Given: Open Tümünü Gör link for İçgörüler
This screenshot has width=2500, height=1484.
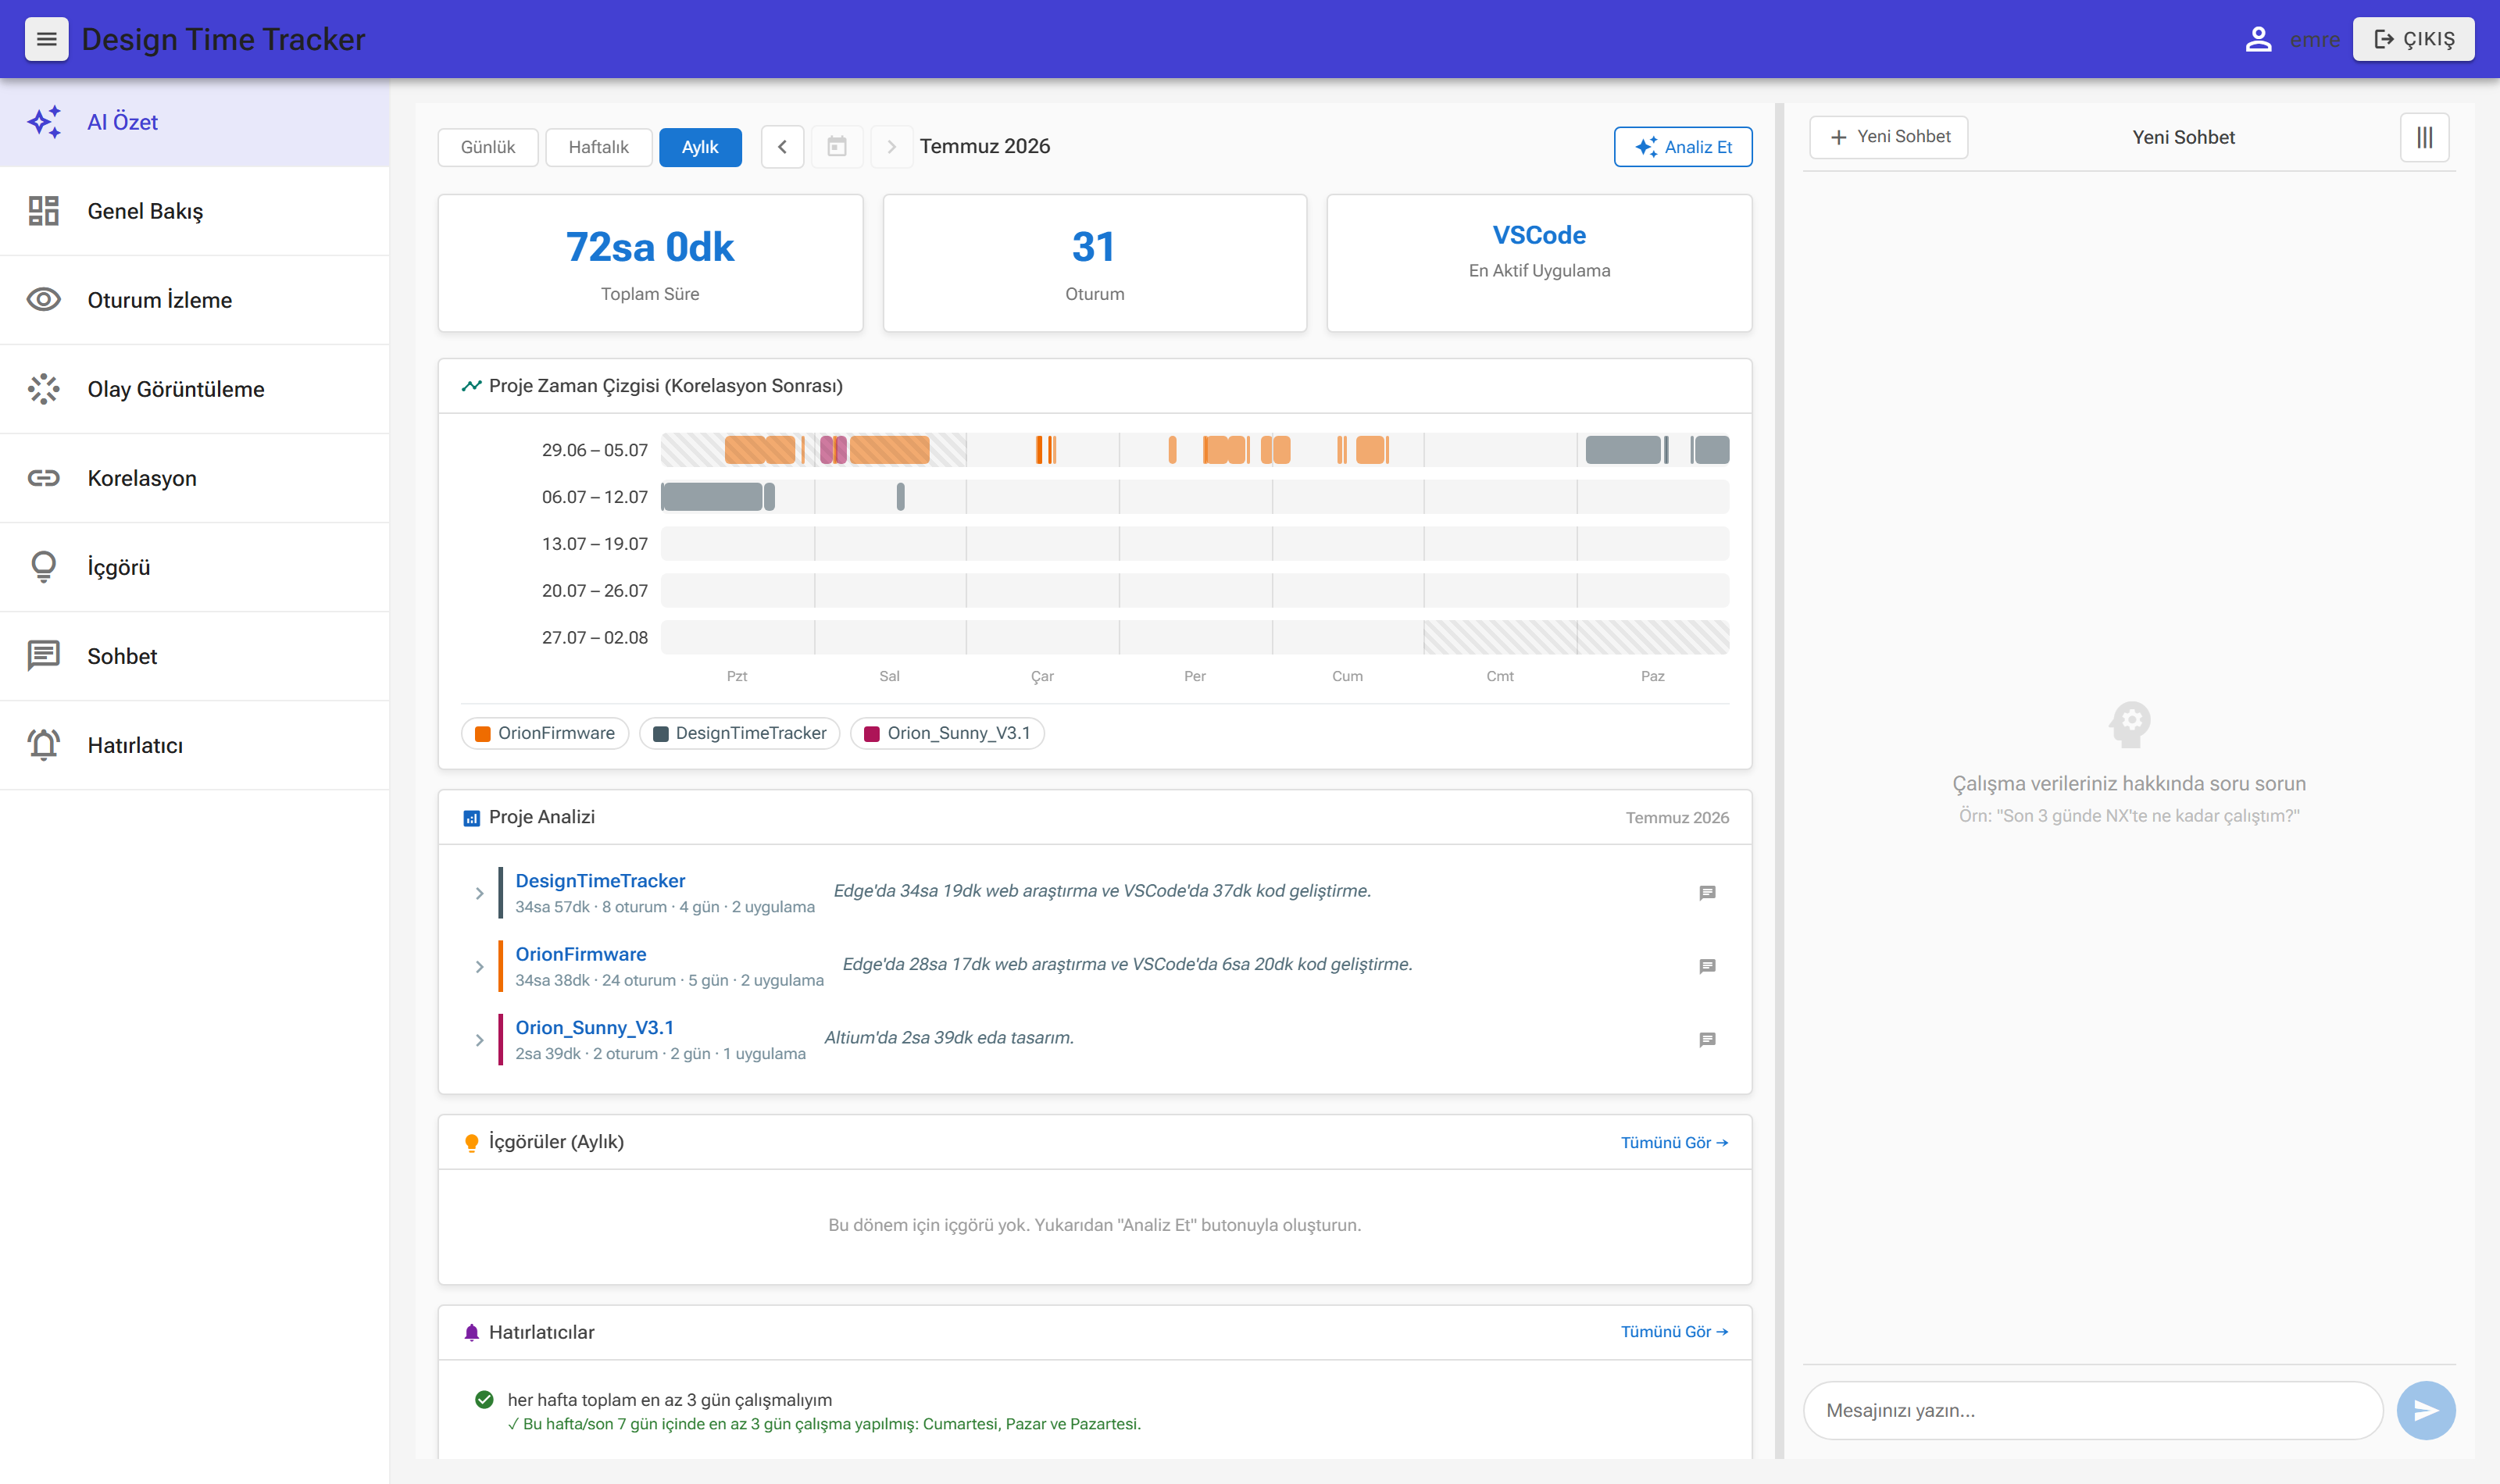Looking at the screenshot, I should coord(1674,1142).
